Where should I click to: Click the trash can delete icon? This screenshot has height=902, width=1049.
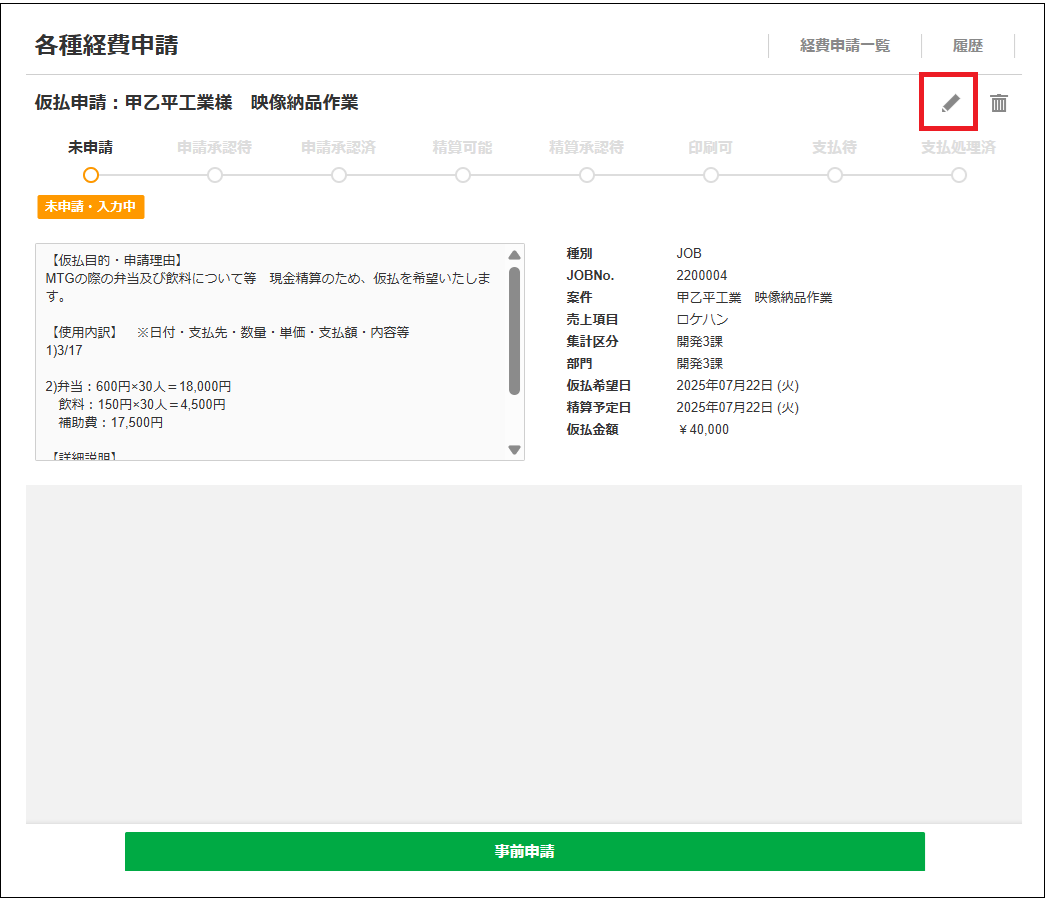999,103
